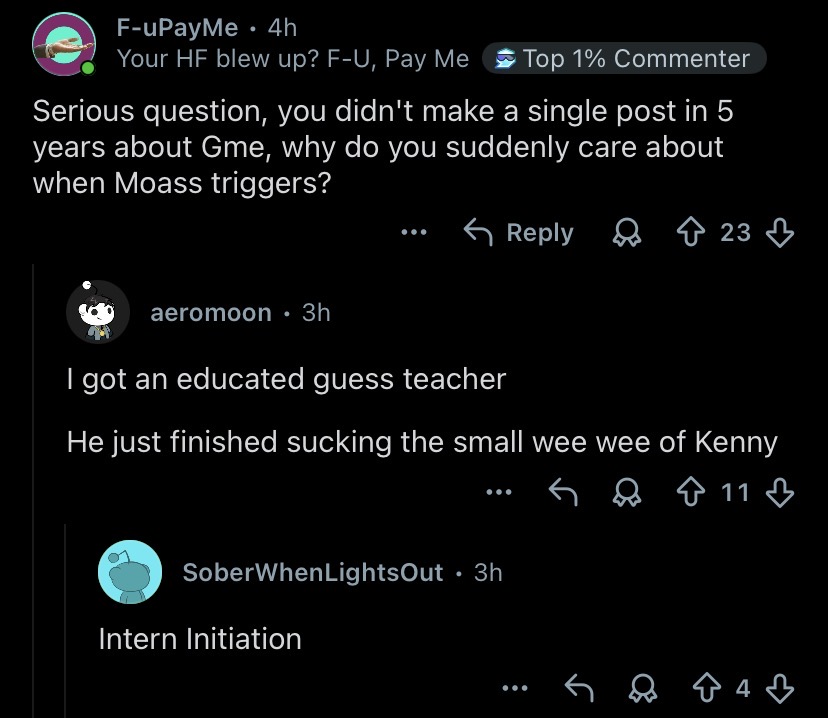828x718 pixels.
Task: Click Reply on F-uPayMe's comment
Action: pyautogui.click(x=518, y=233)
